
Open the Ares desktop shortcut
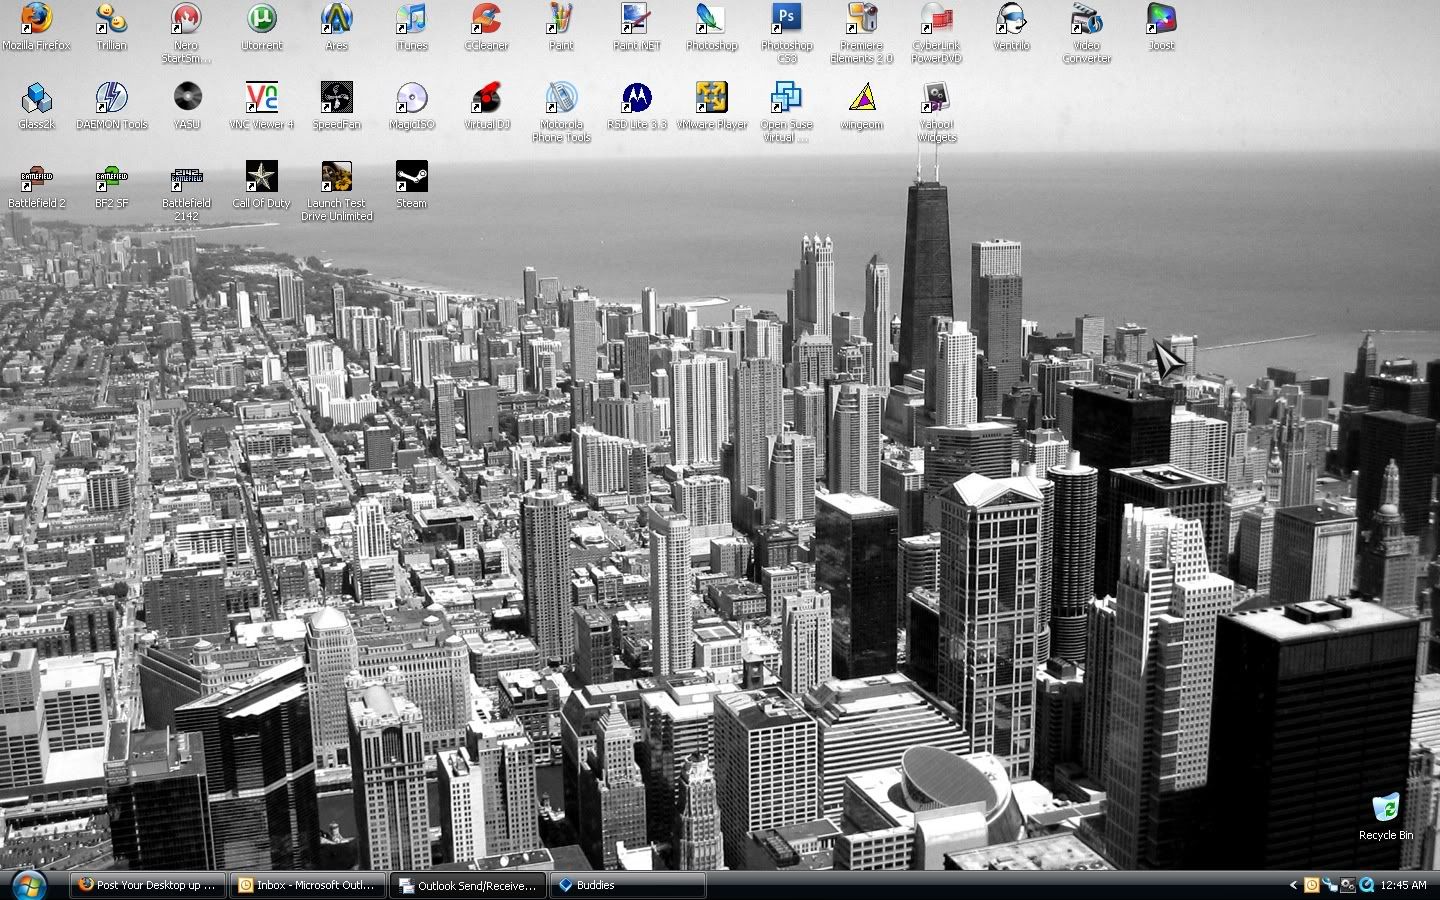[337, 27]
